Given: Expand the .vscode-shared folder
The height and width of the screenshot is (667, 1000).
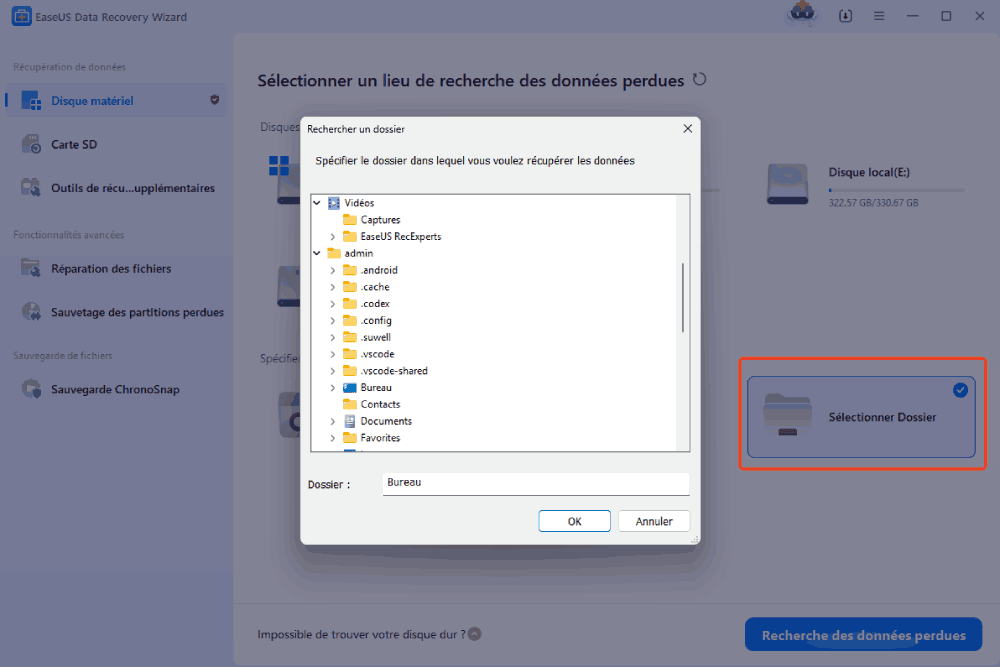Looking at the screenshot, I should point(333,370).
